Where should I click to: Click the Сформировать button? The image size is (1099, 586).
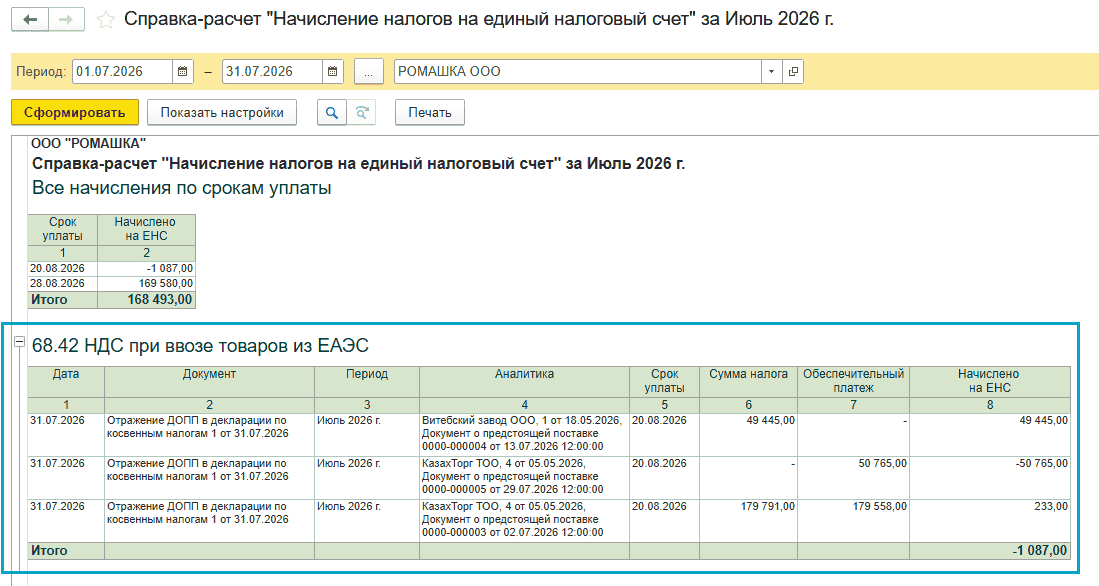(x=75, y=112)
